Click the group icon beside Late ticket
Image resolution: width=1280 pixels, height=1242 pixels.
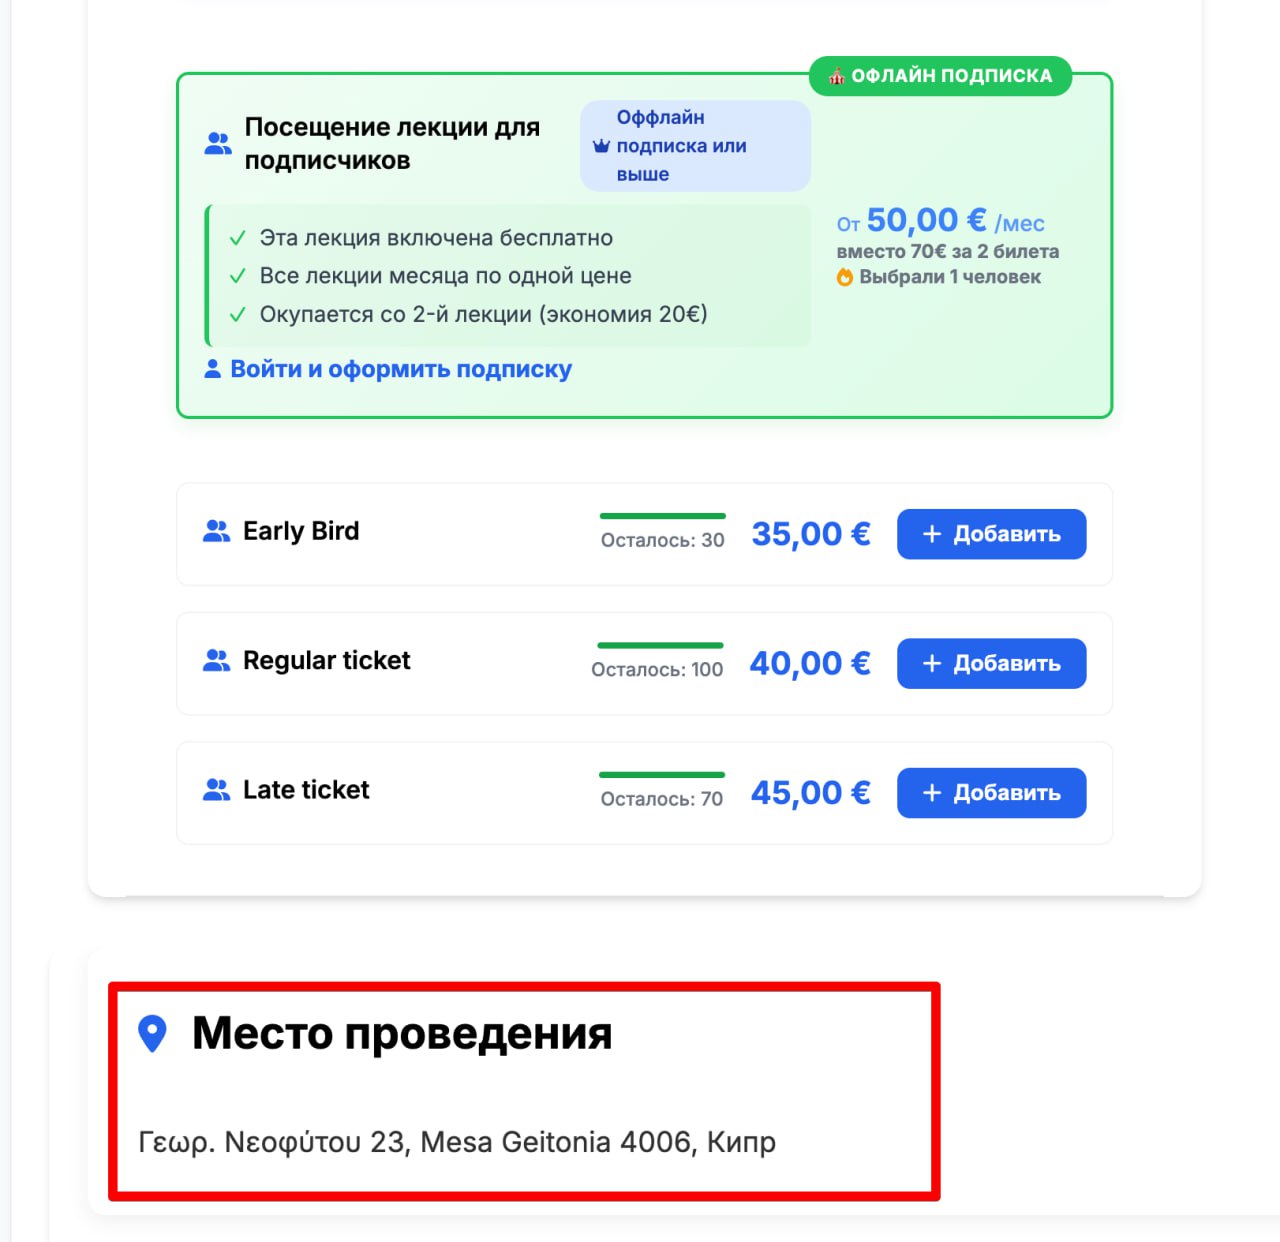pyautogui.click(x=216, y=790)
